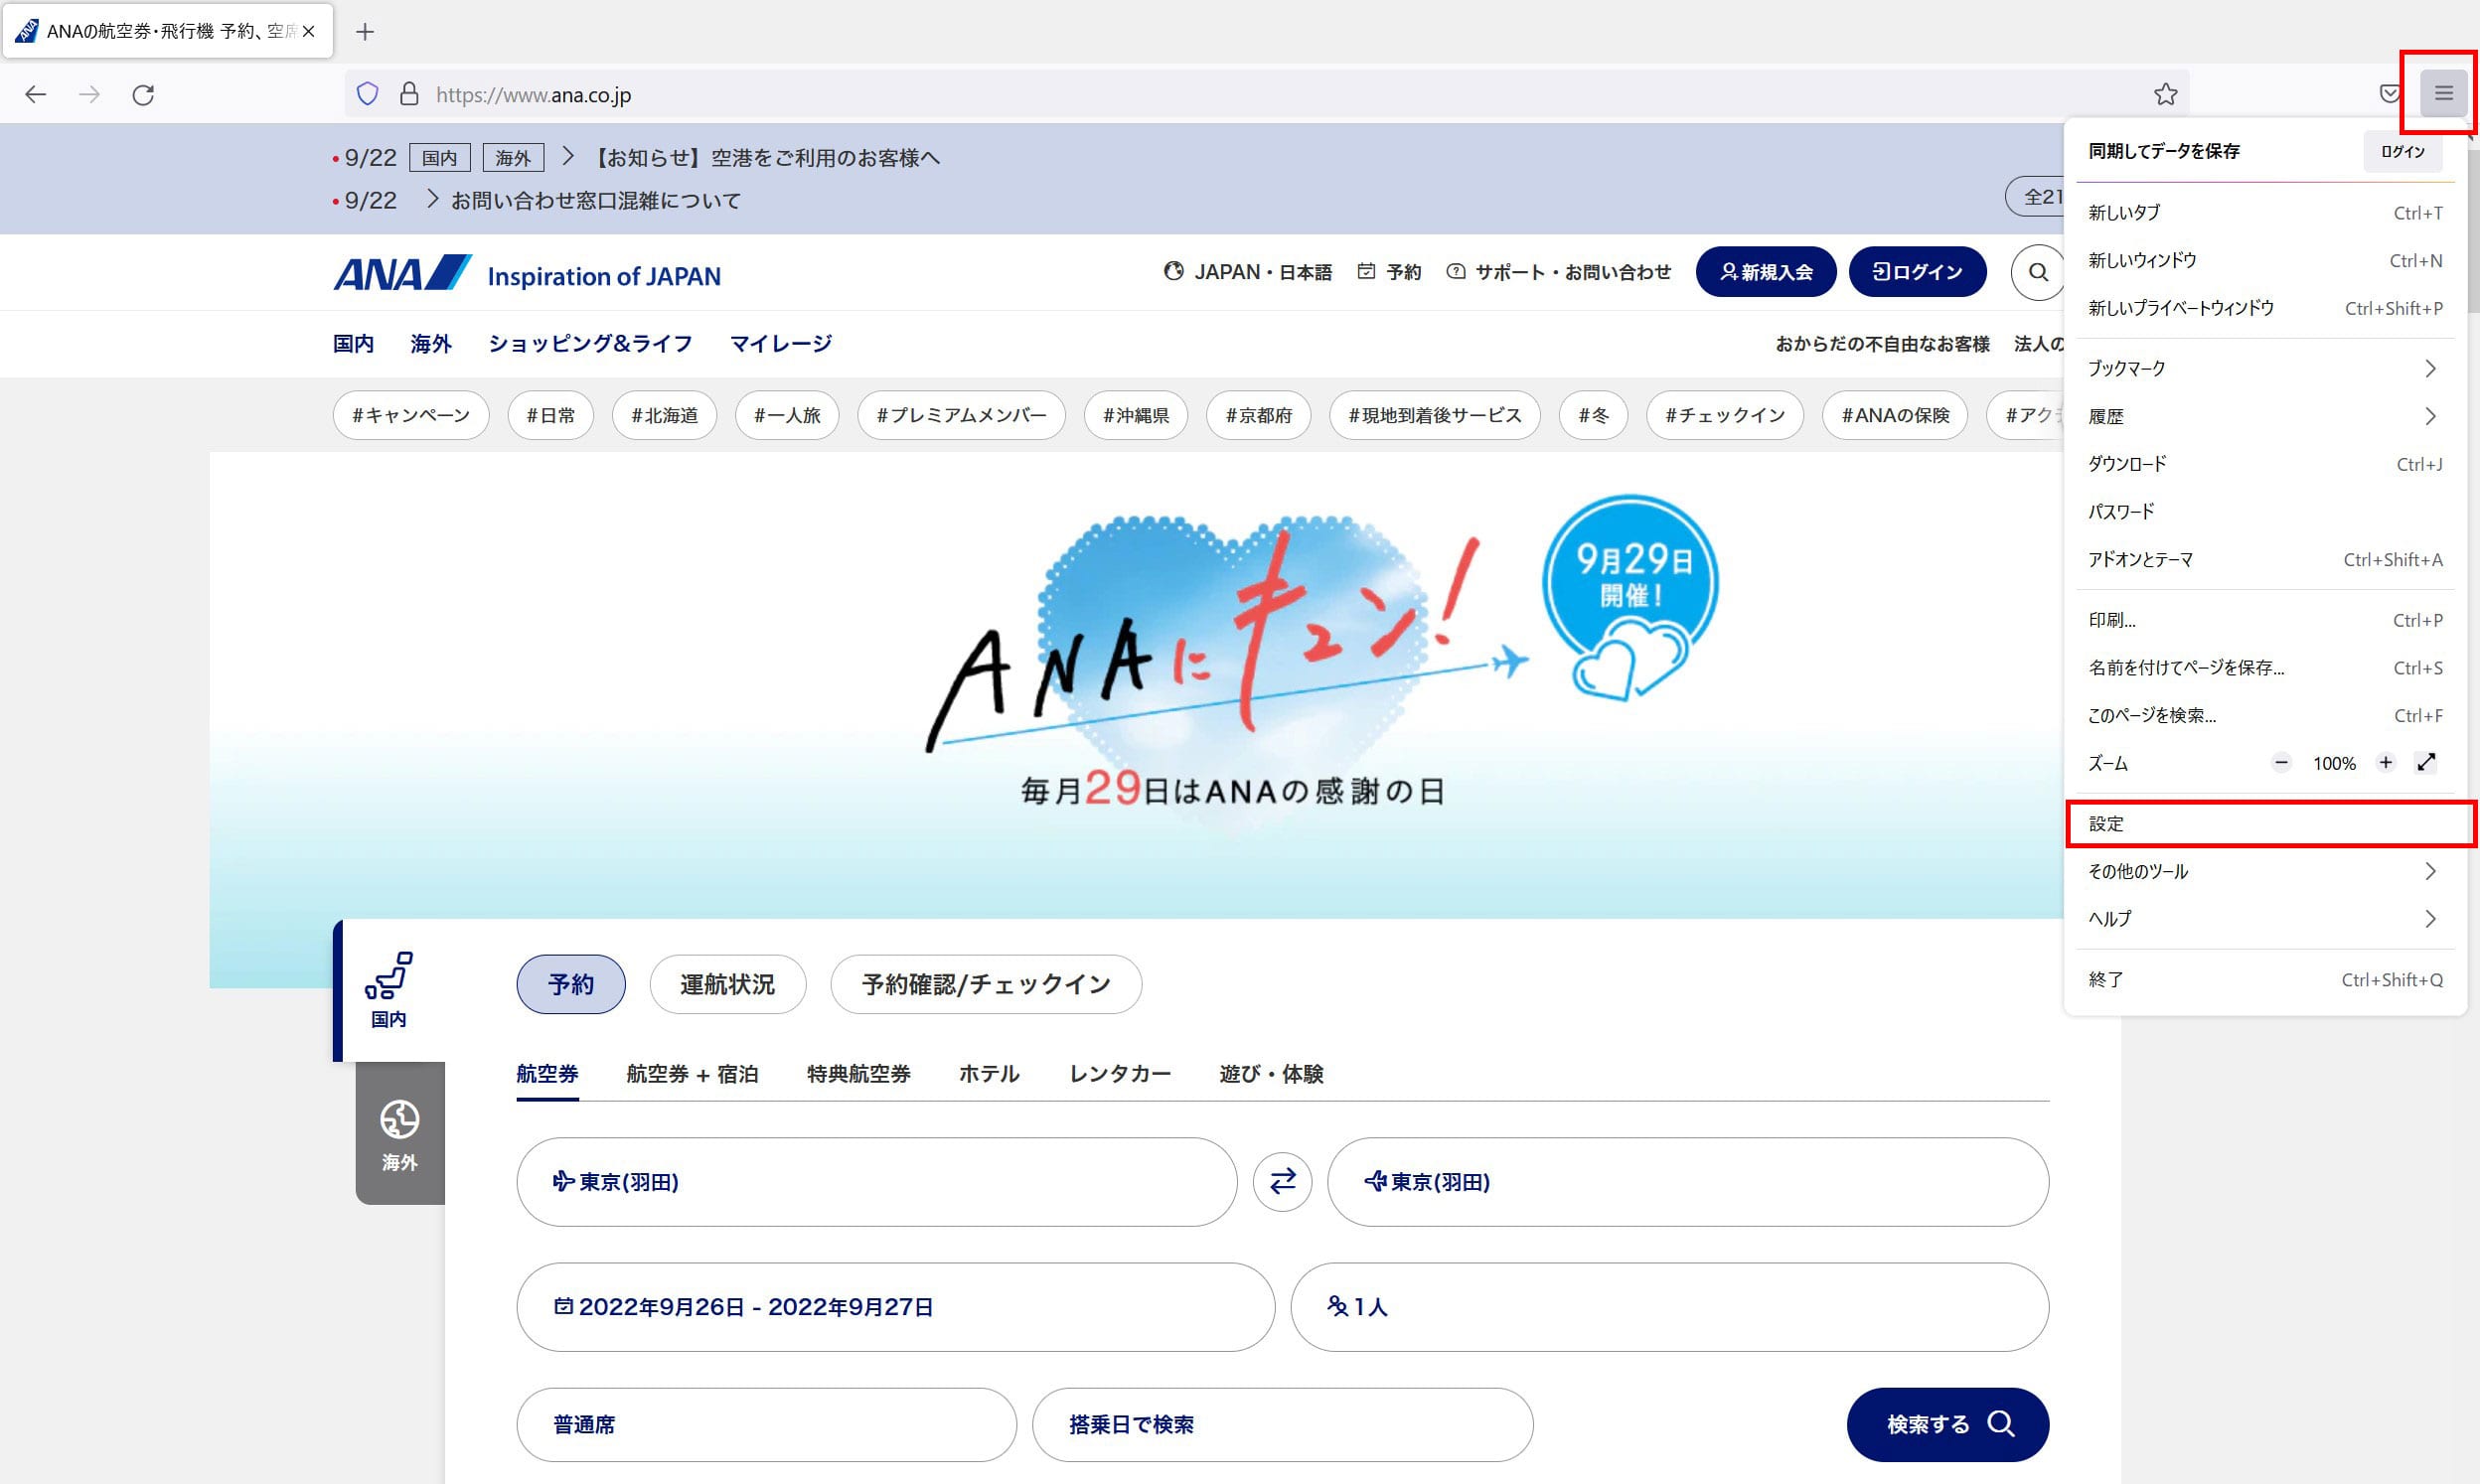Swap departure and arrival airports icon
Screen dimensions: 2480x1484
(x=1282, y=1181)
